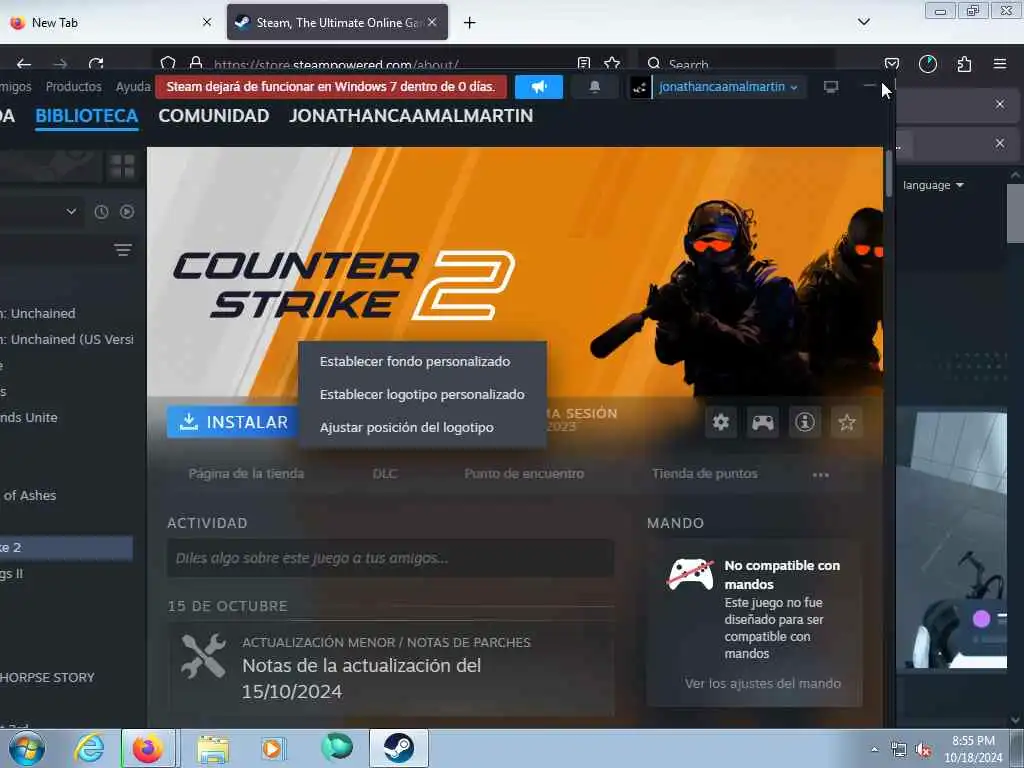Switch library to grid view icon
This screenshot has width=1024, height=768.
[122, 166]
